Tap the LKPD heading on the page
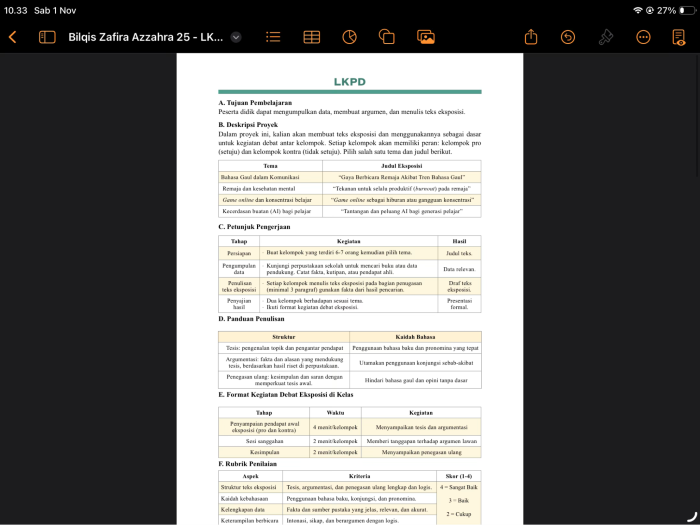The width and height of the screenshot is (700, 525). tap(350, 81)
